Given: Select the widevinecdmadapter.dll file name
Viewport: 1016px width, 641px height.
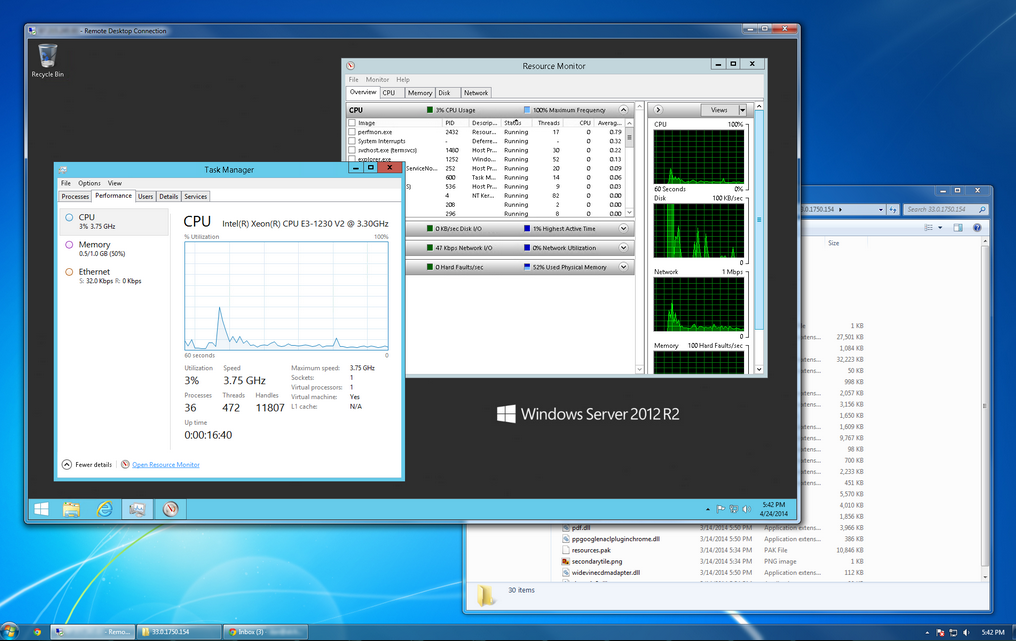Looking at the screenshot, I should click(x=606, y=573).
